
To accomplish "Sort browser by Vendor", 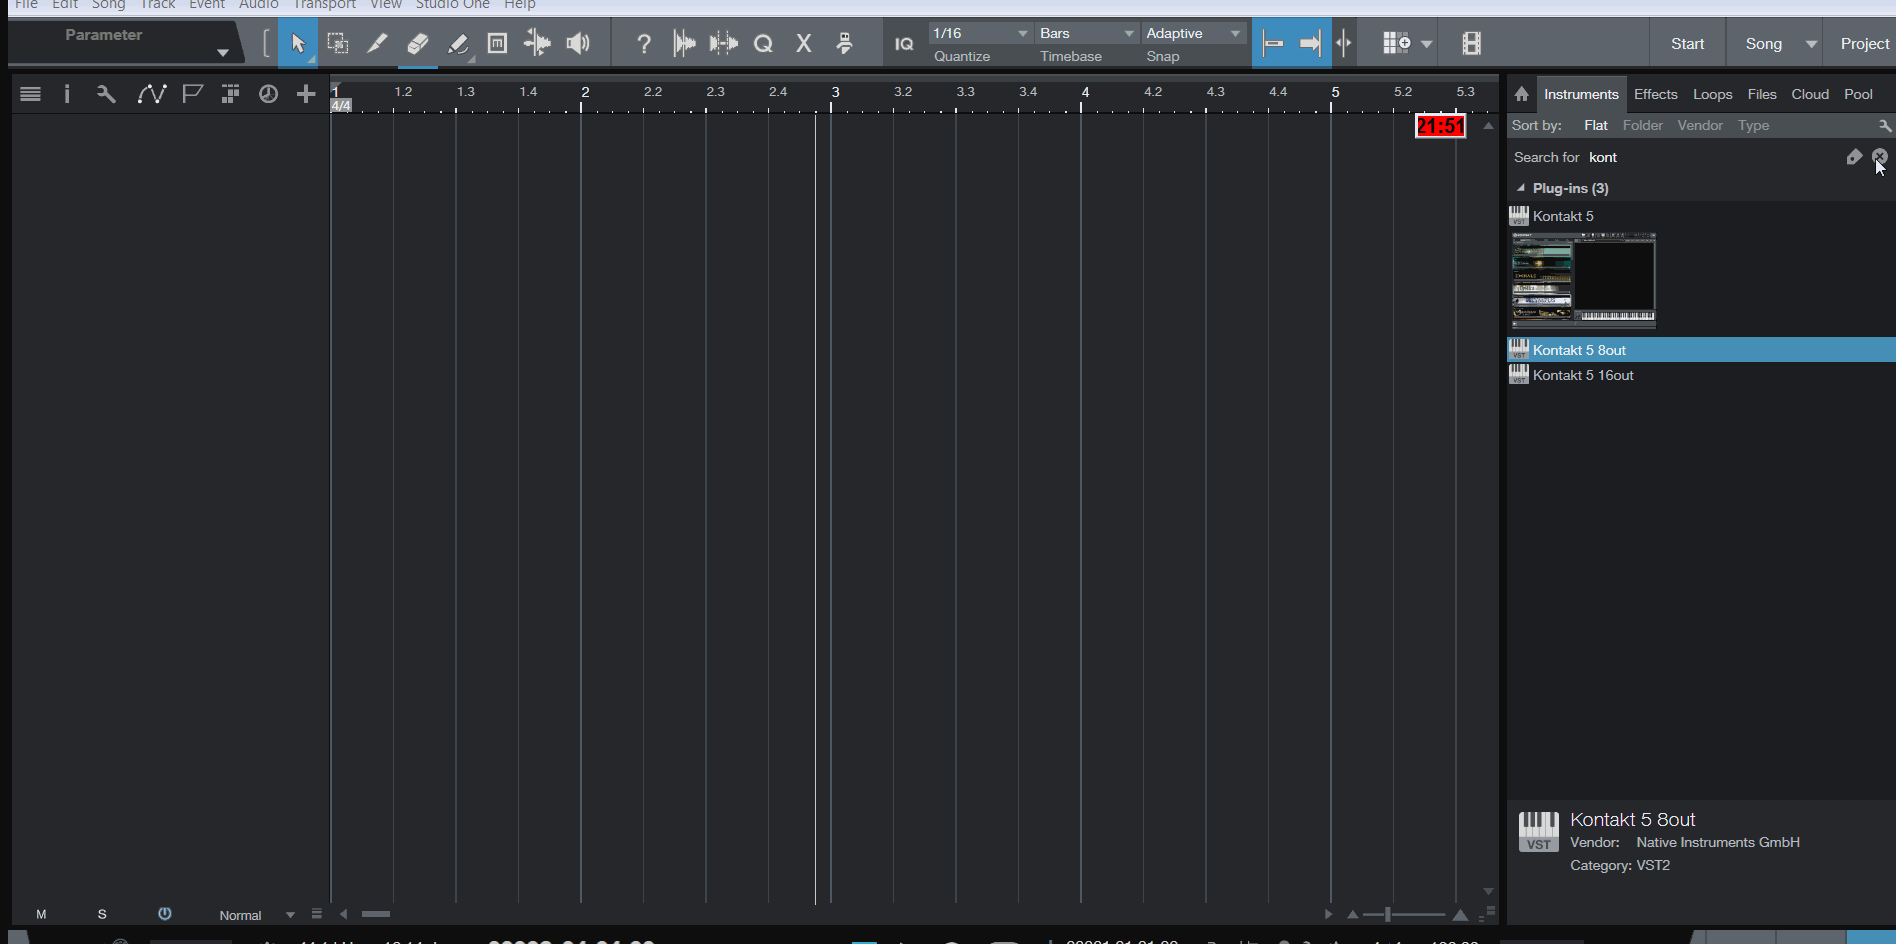I will pos(1700,125).
